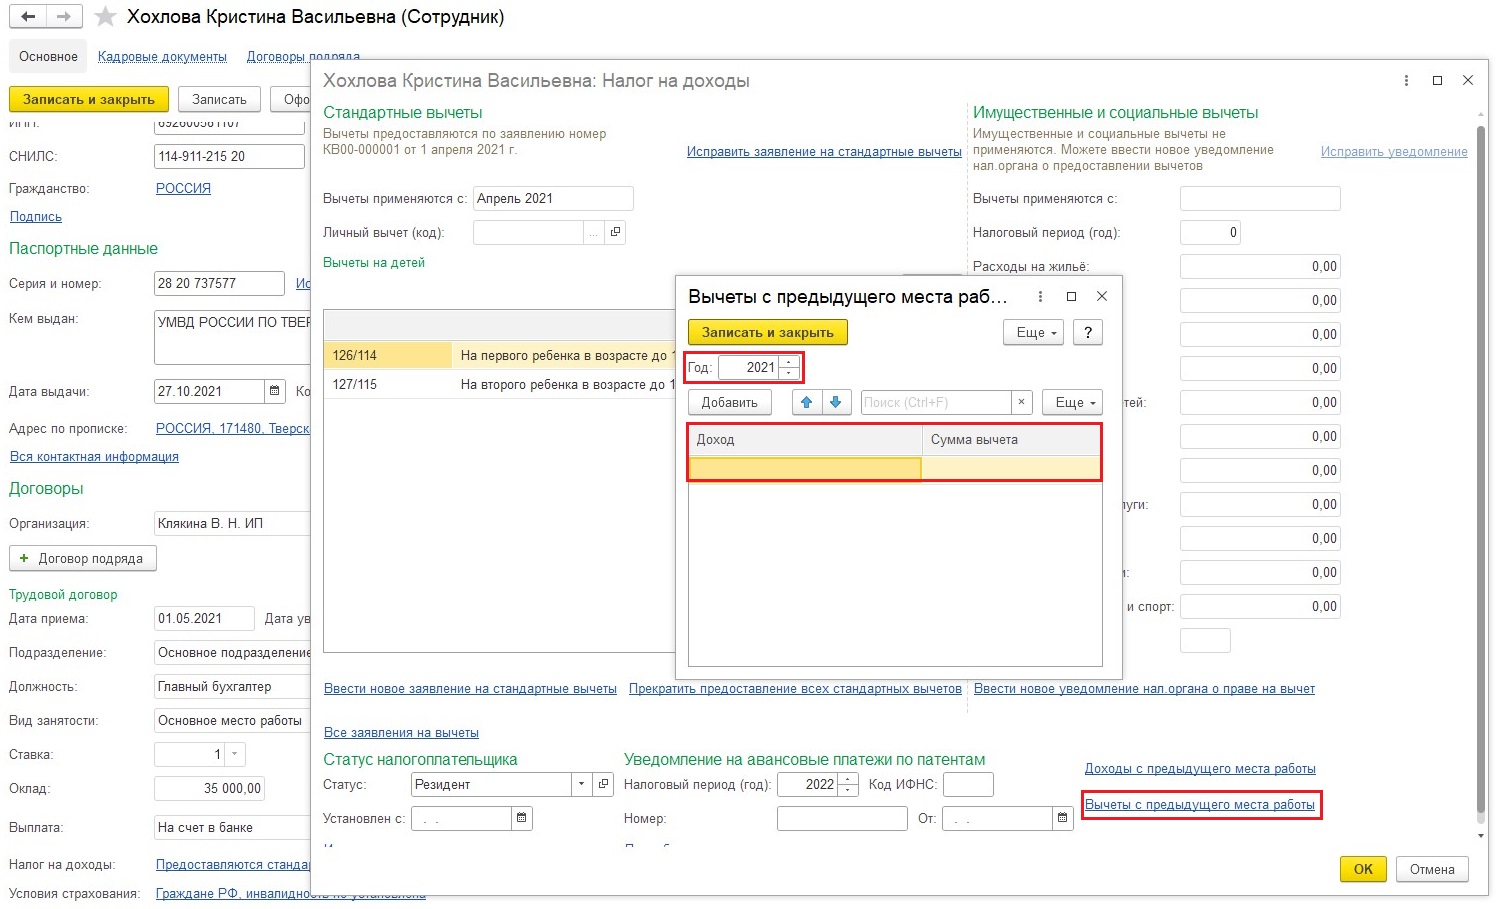Image resolution: width=1509 pixels, height=909 pixels.
Task: Open Вычеты с предыдущего места работы link
Action: (1200, 805)
